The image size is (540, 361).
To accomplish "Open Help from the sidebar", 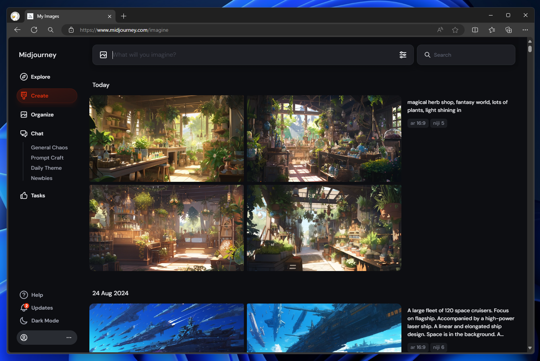I will pos(31,295).
